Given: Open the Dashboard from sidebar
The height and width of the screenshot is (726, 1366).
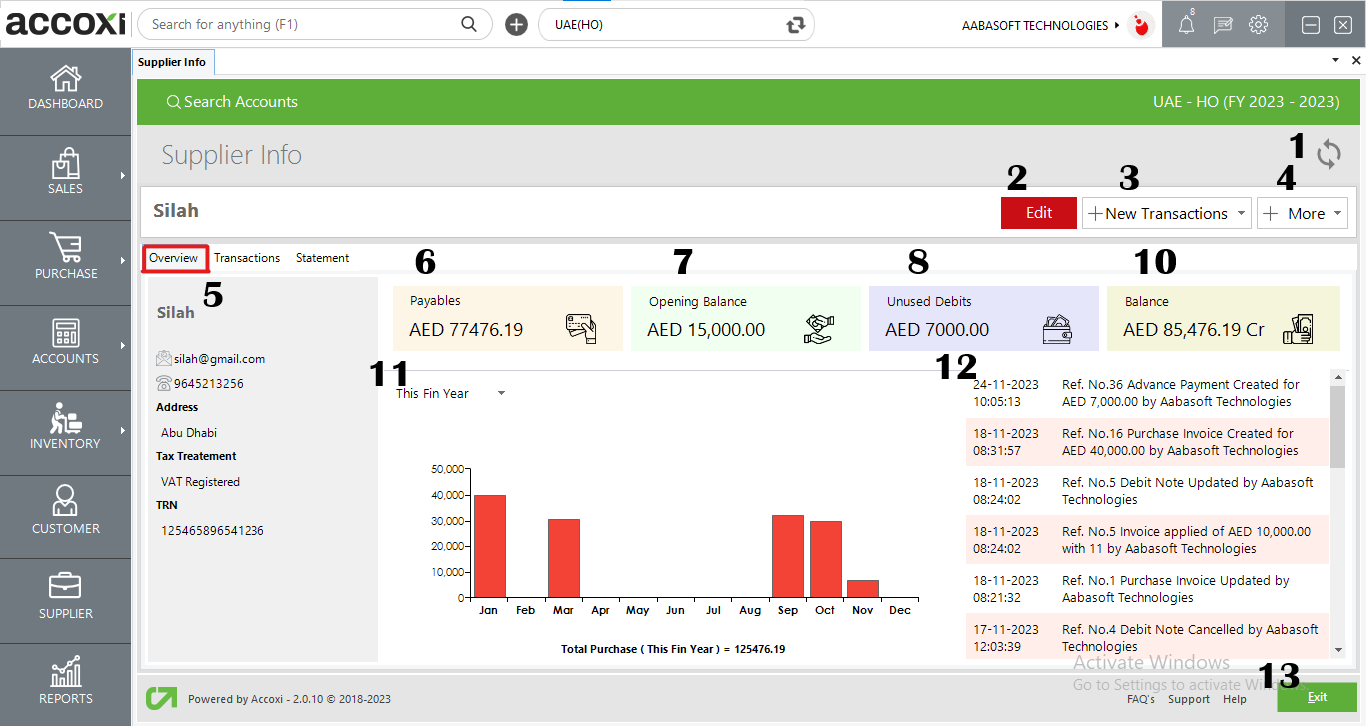Looking at the screenshot, I should pyautogui.click(x=65, y=88).
